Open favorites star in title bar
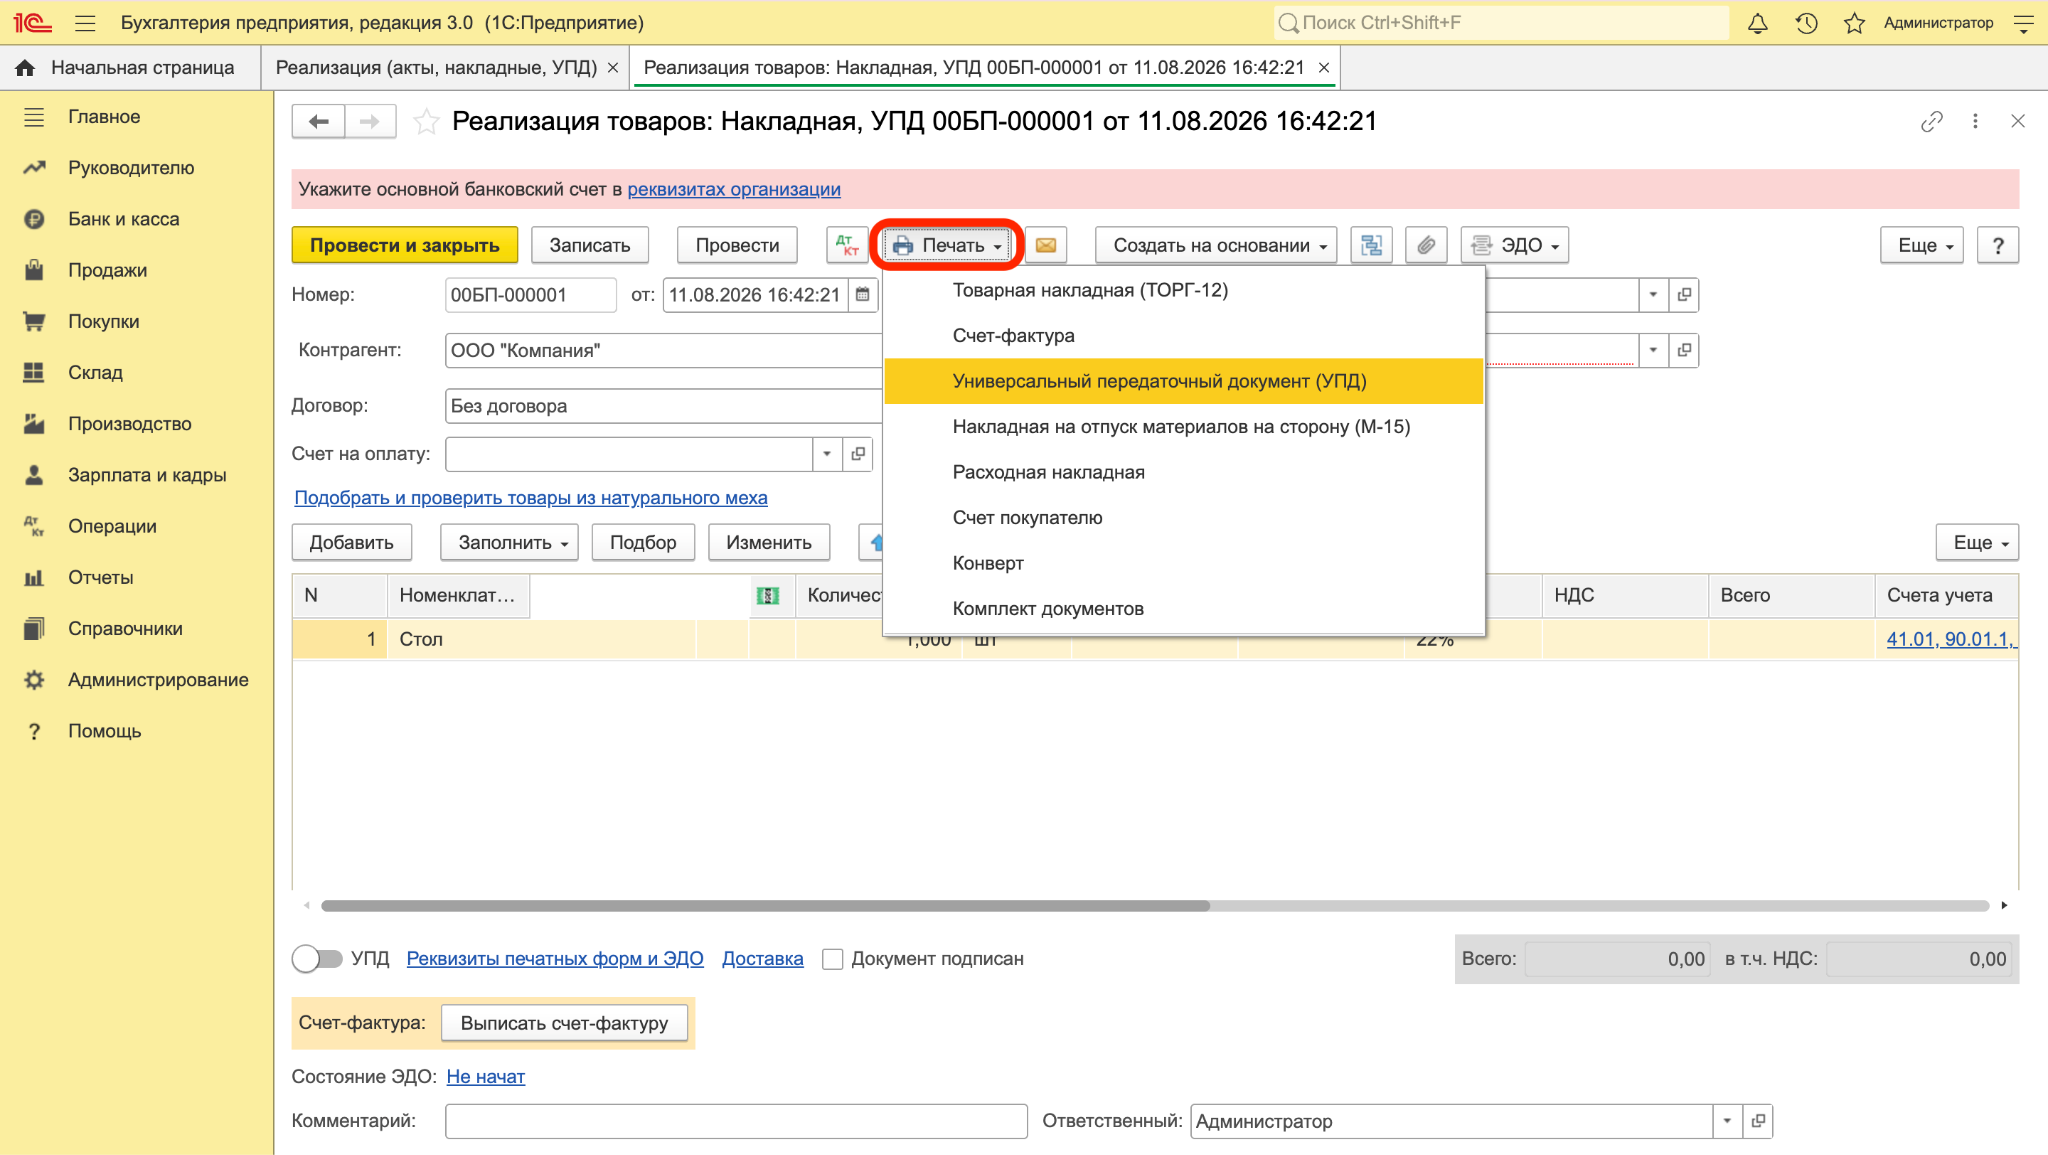The image size is (2048, 1155). pyautogui.click(x=1854, y=23)
